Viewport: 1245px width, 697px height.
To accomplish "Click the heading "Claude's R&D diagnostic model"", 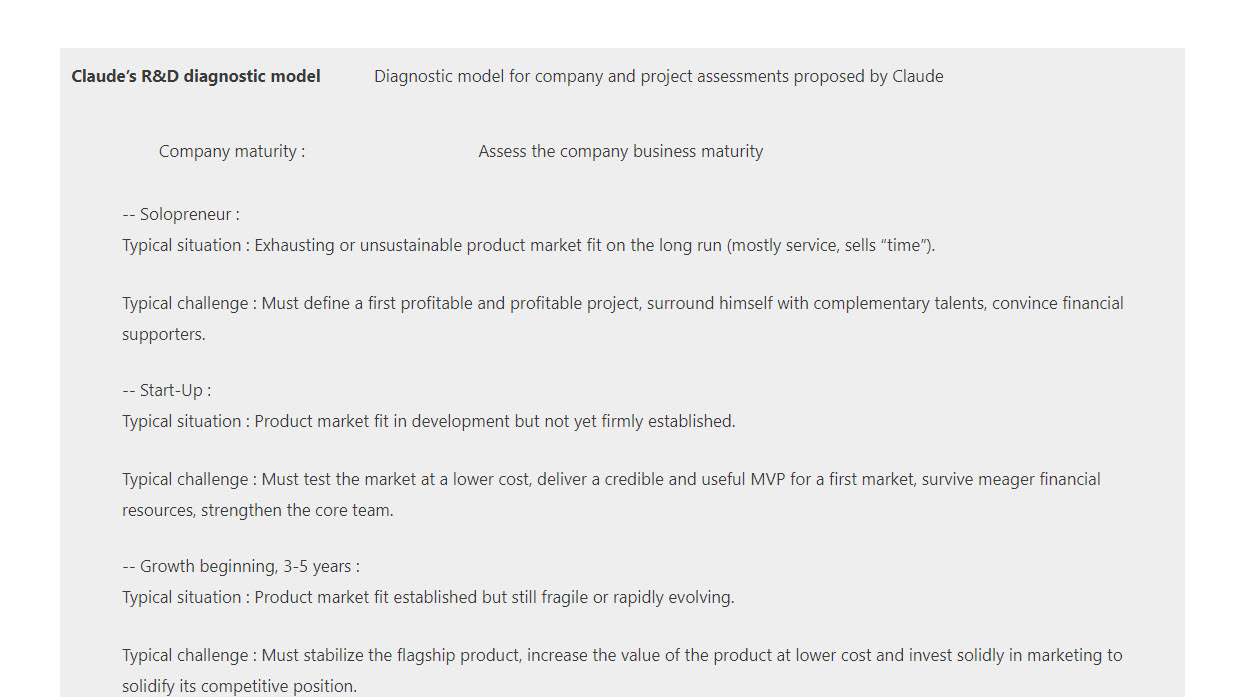I will [x=196, y=76].
